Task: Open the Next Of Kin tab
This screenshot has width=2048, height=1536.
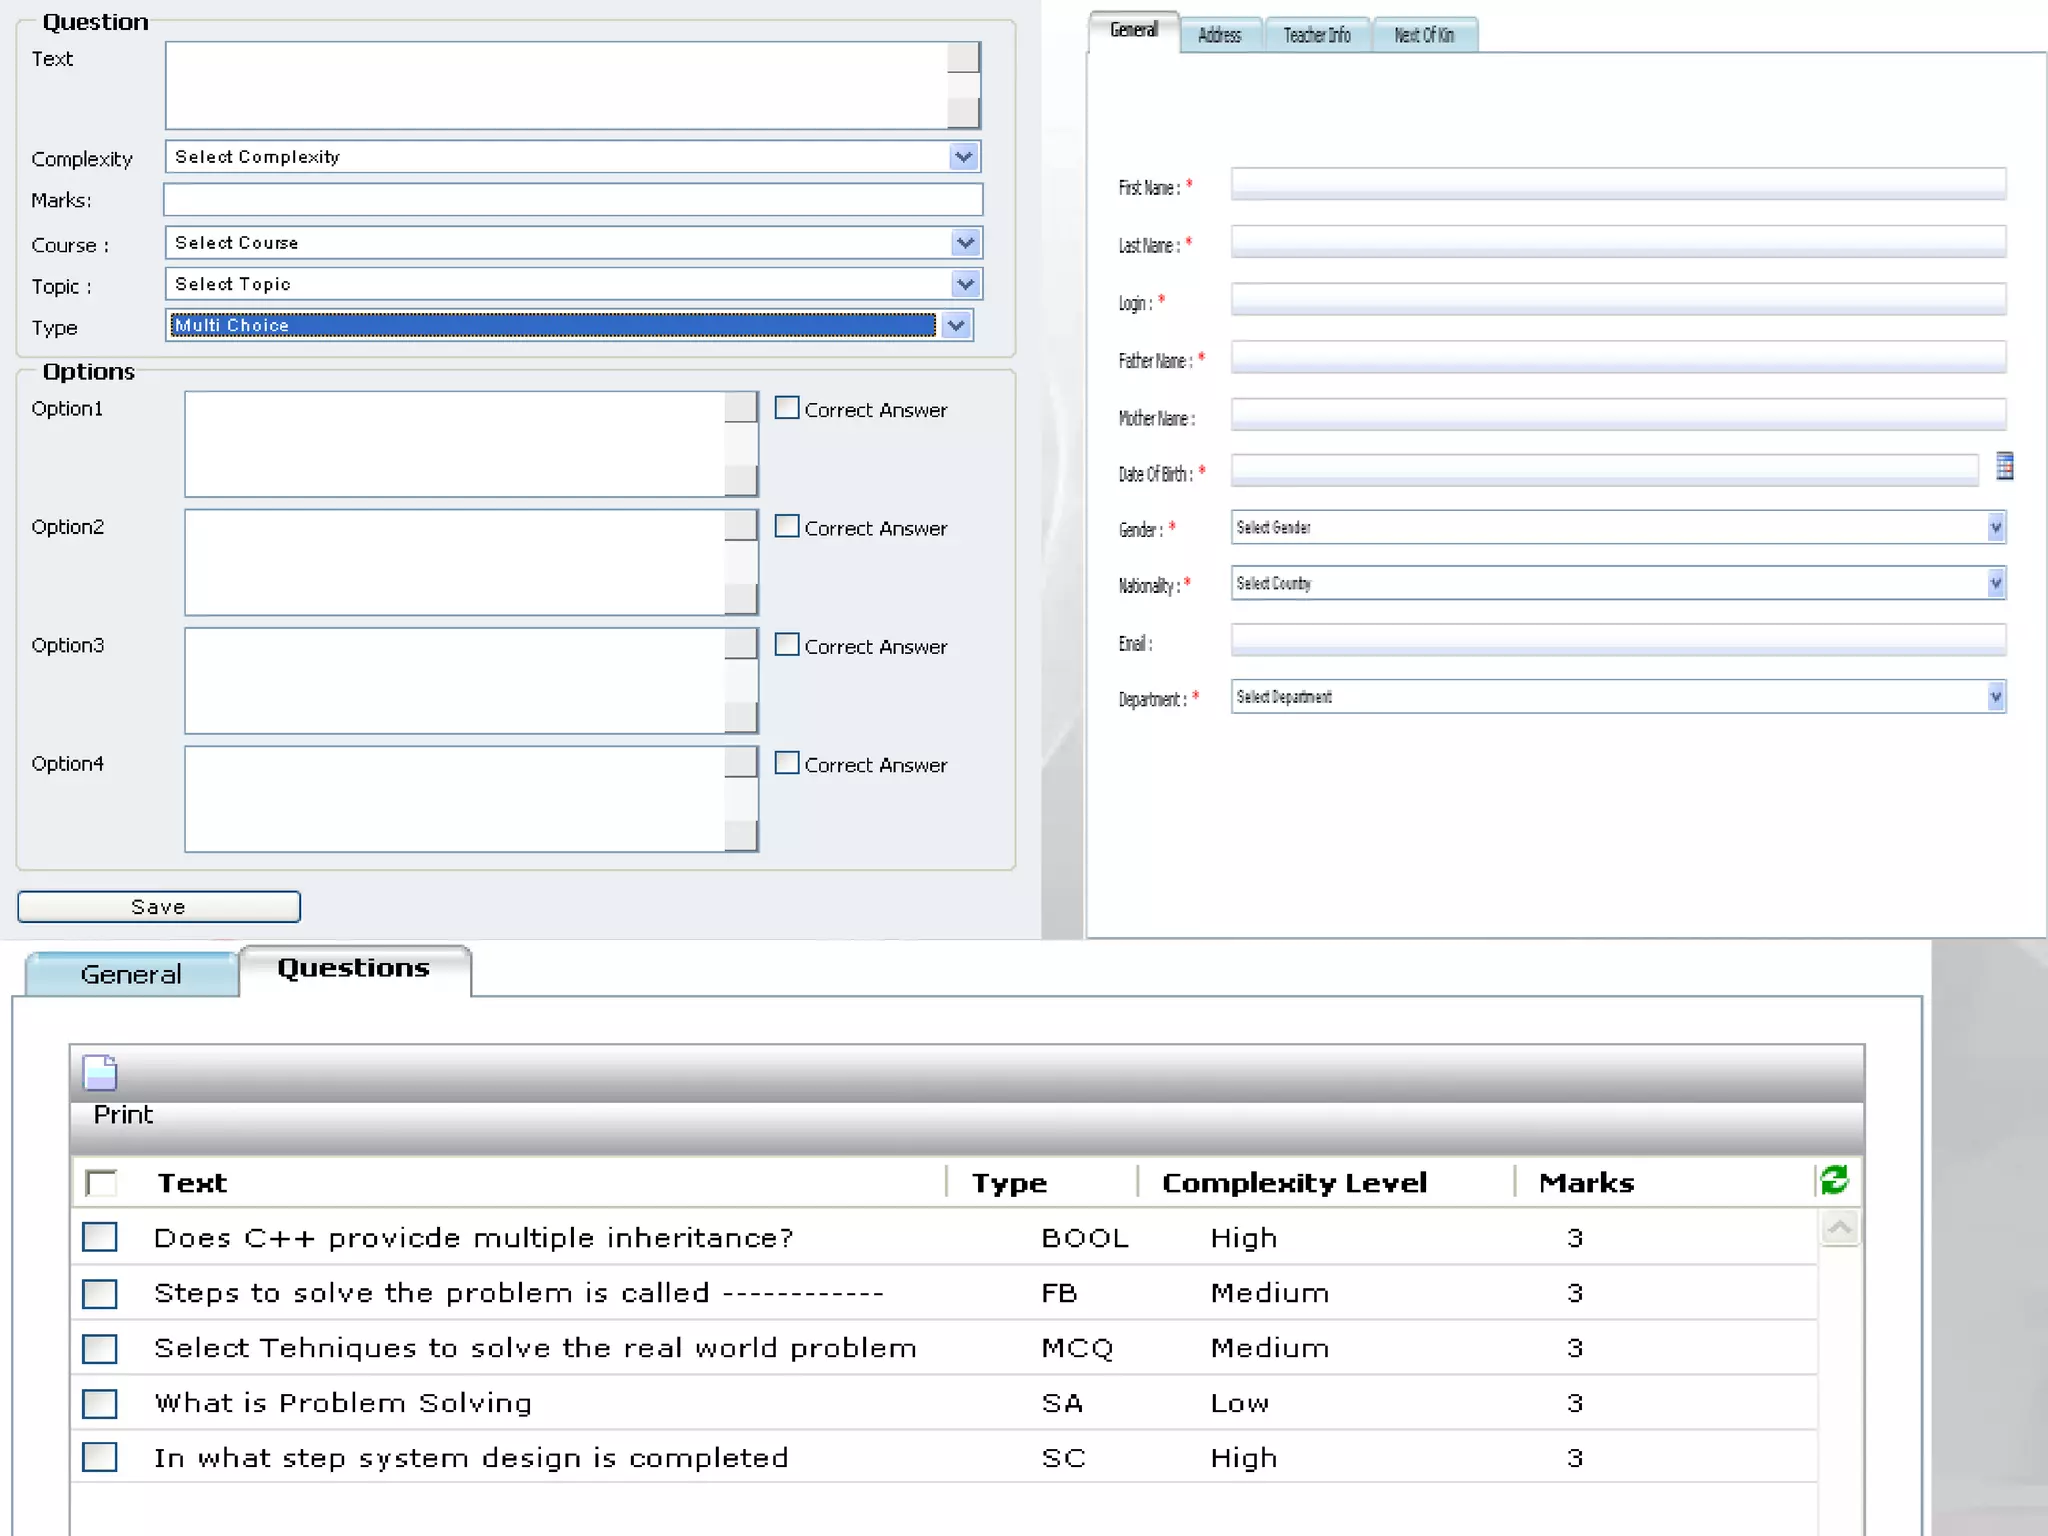Action: coord(1423,36)
